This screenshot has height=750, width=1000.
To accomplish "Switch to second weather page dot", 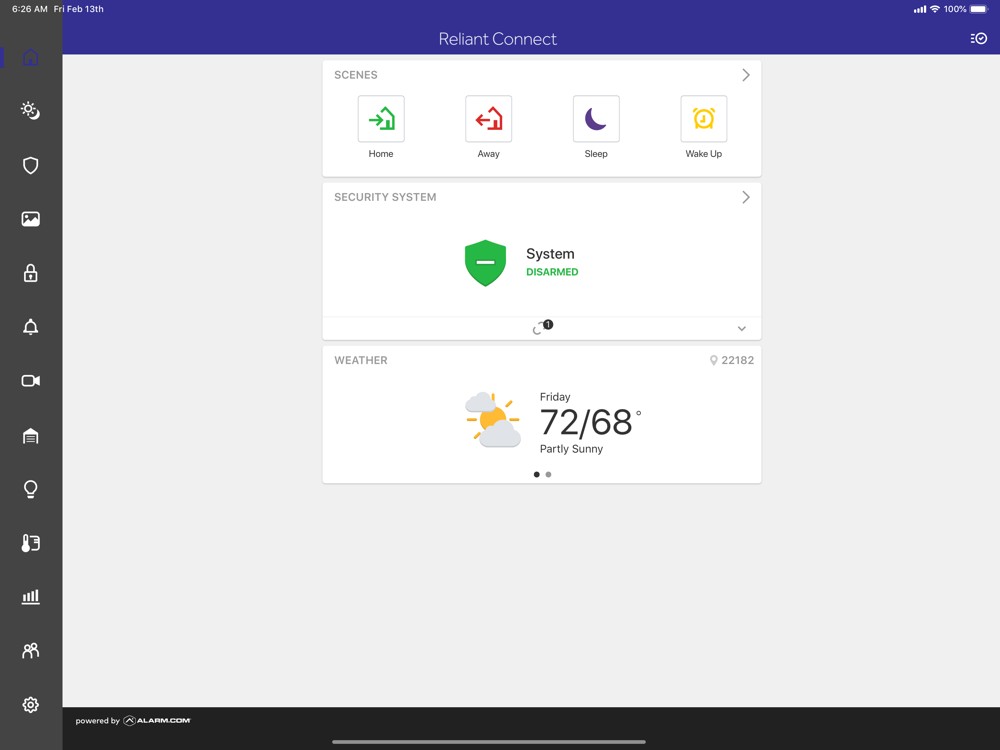I will [548, 474].
